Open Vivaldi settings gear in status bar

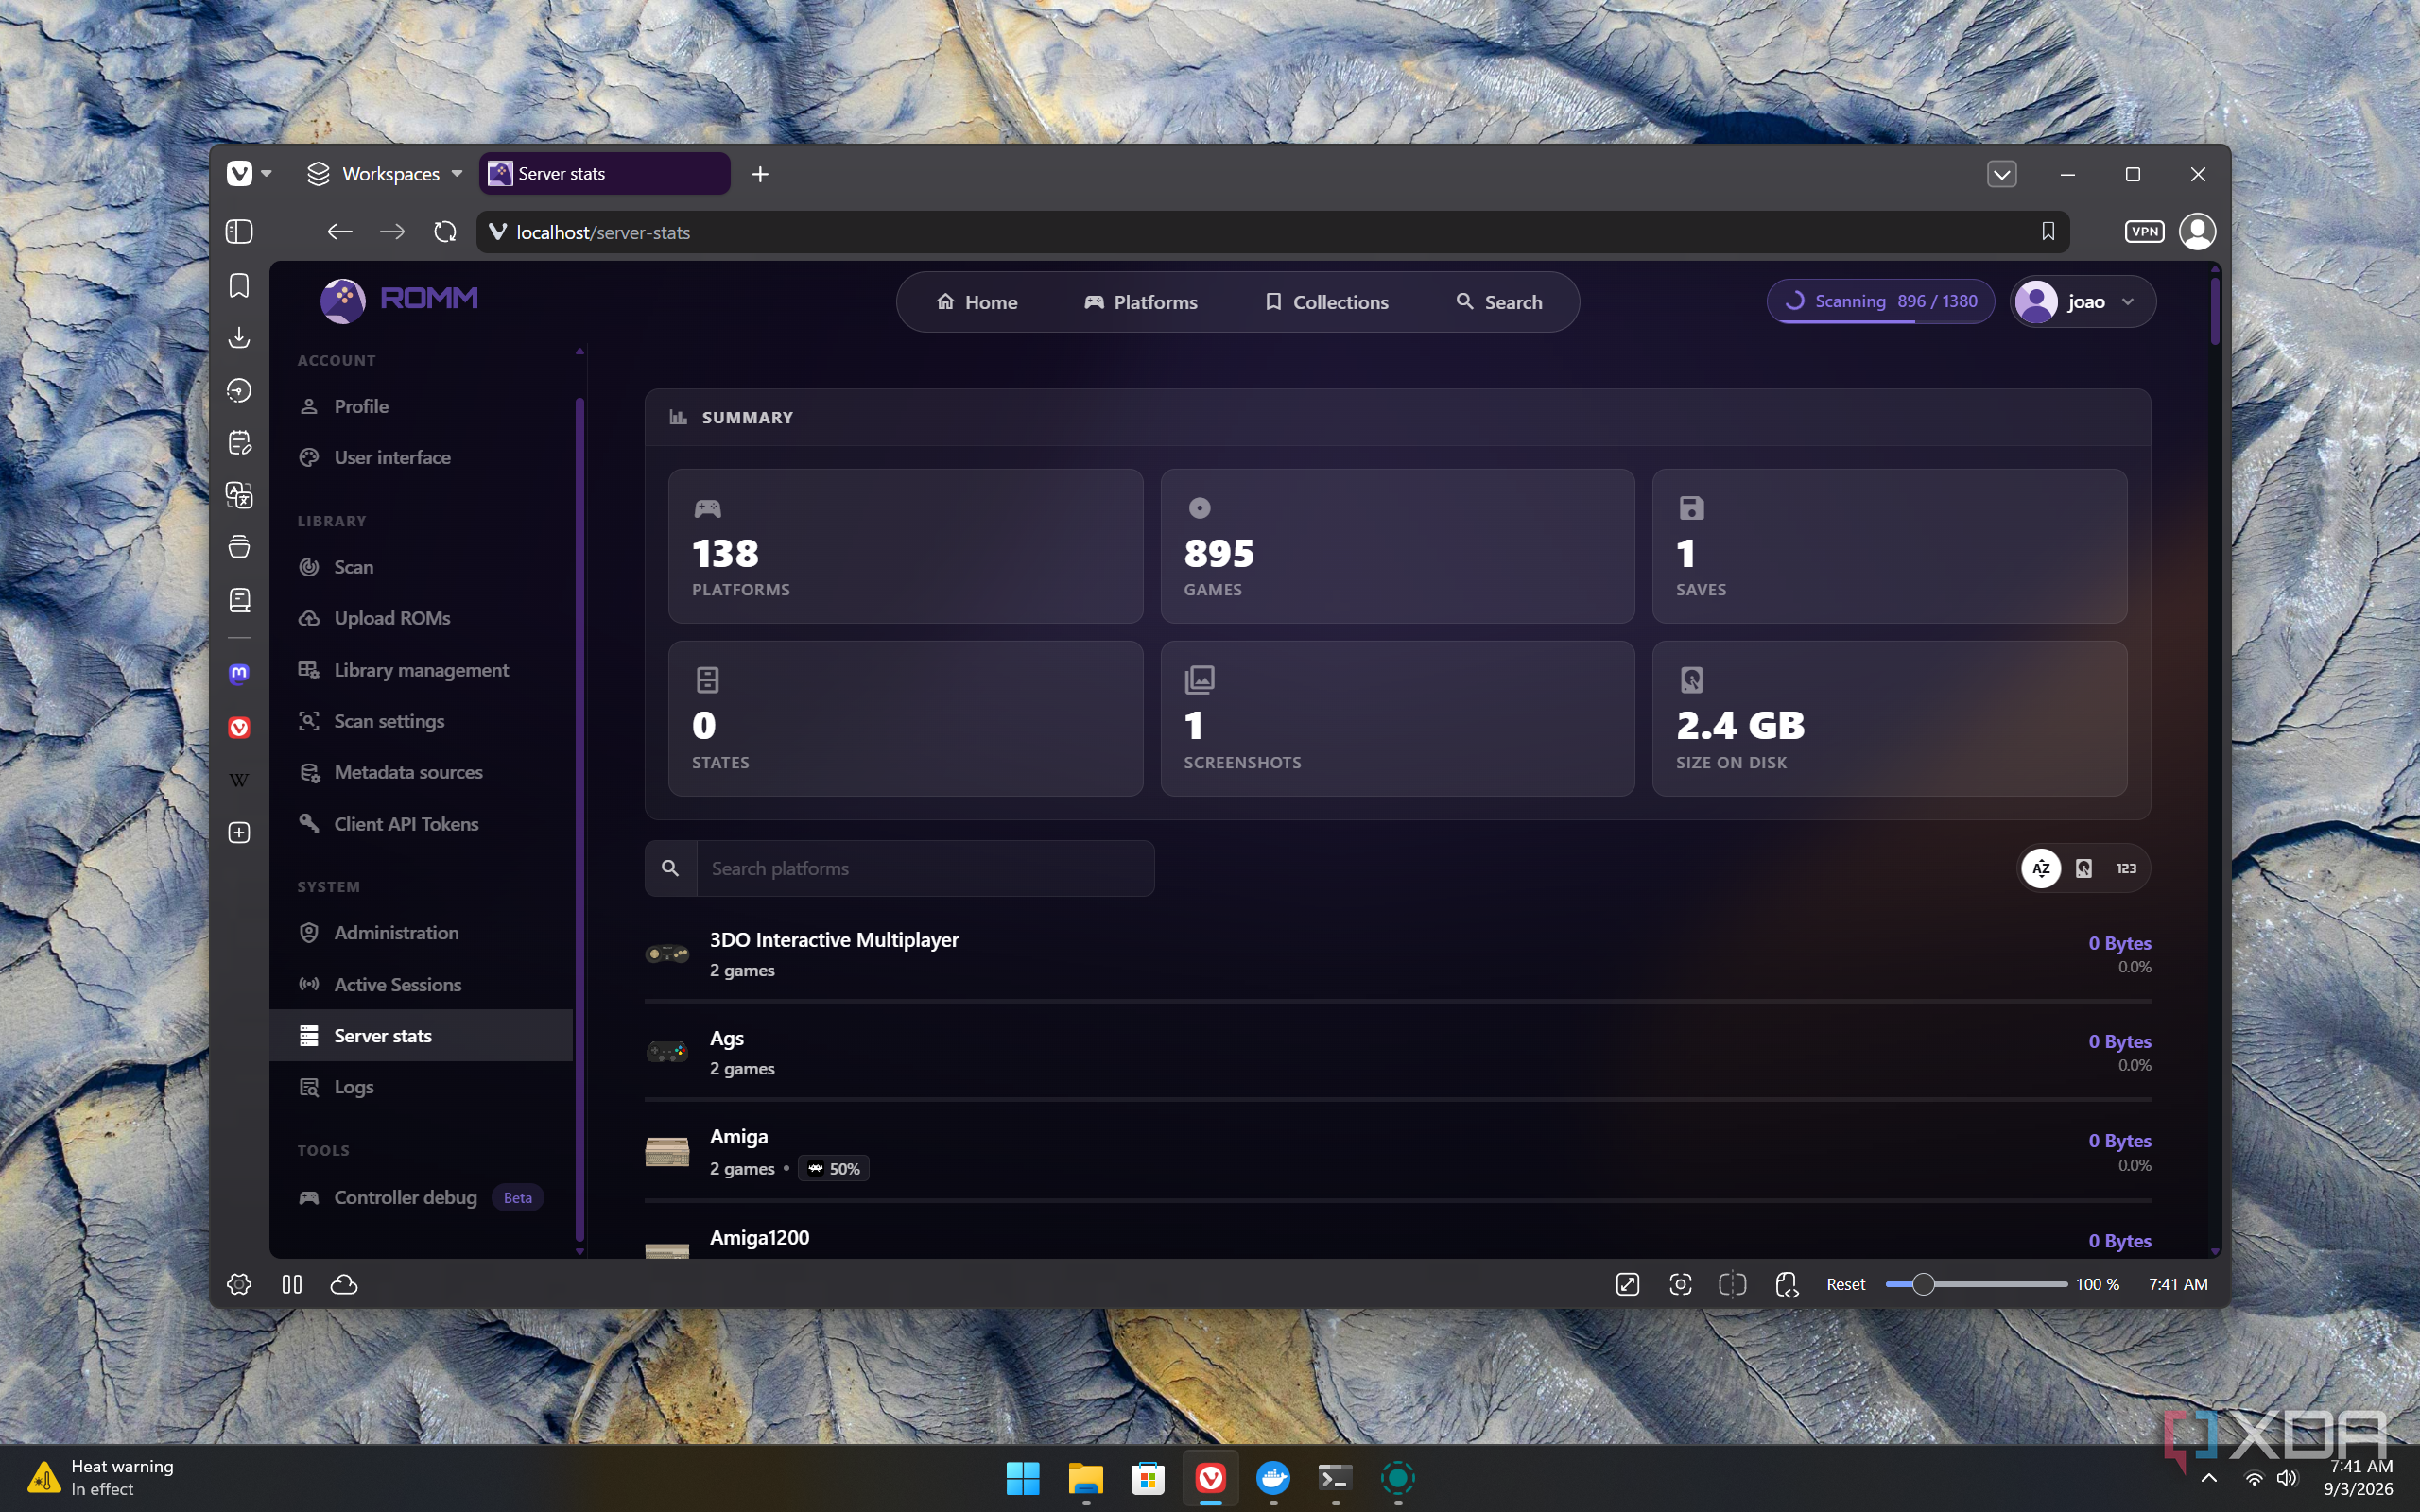click(x=239, y=1284)
